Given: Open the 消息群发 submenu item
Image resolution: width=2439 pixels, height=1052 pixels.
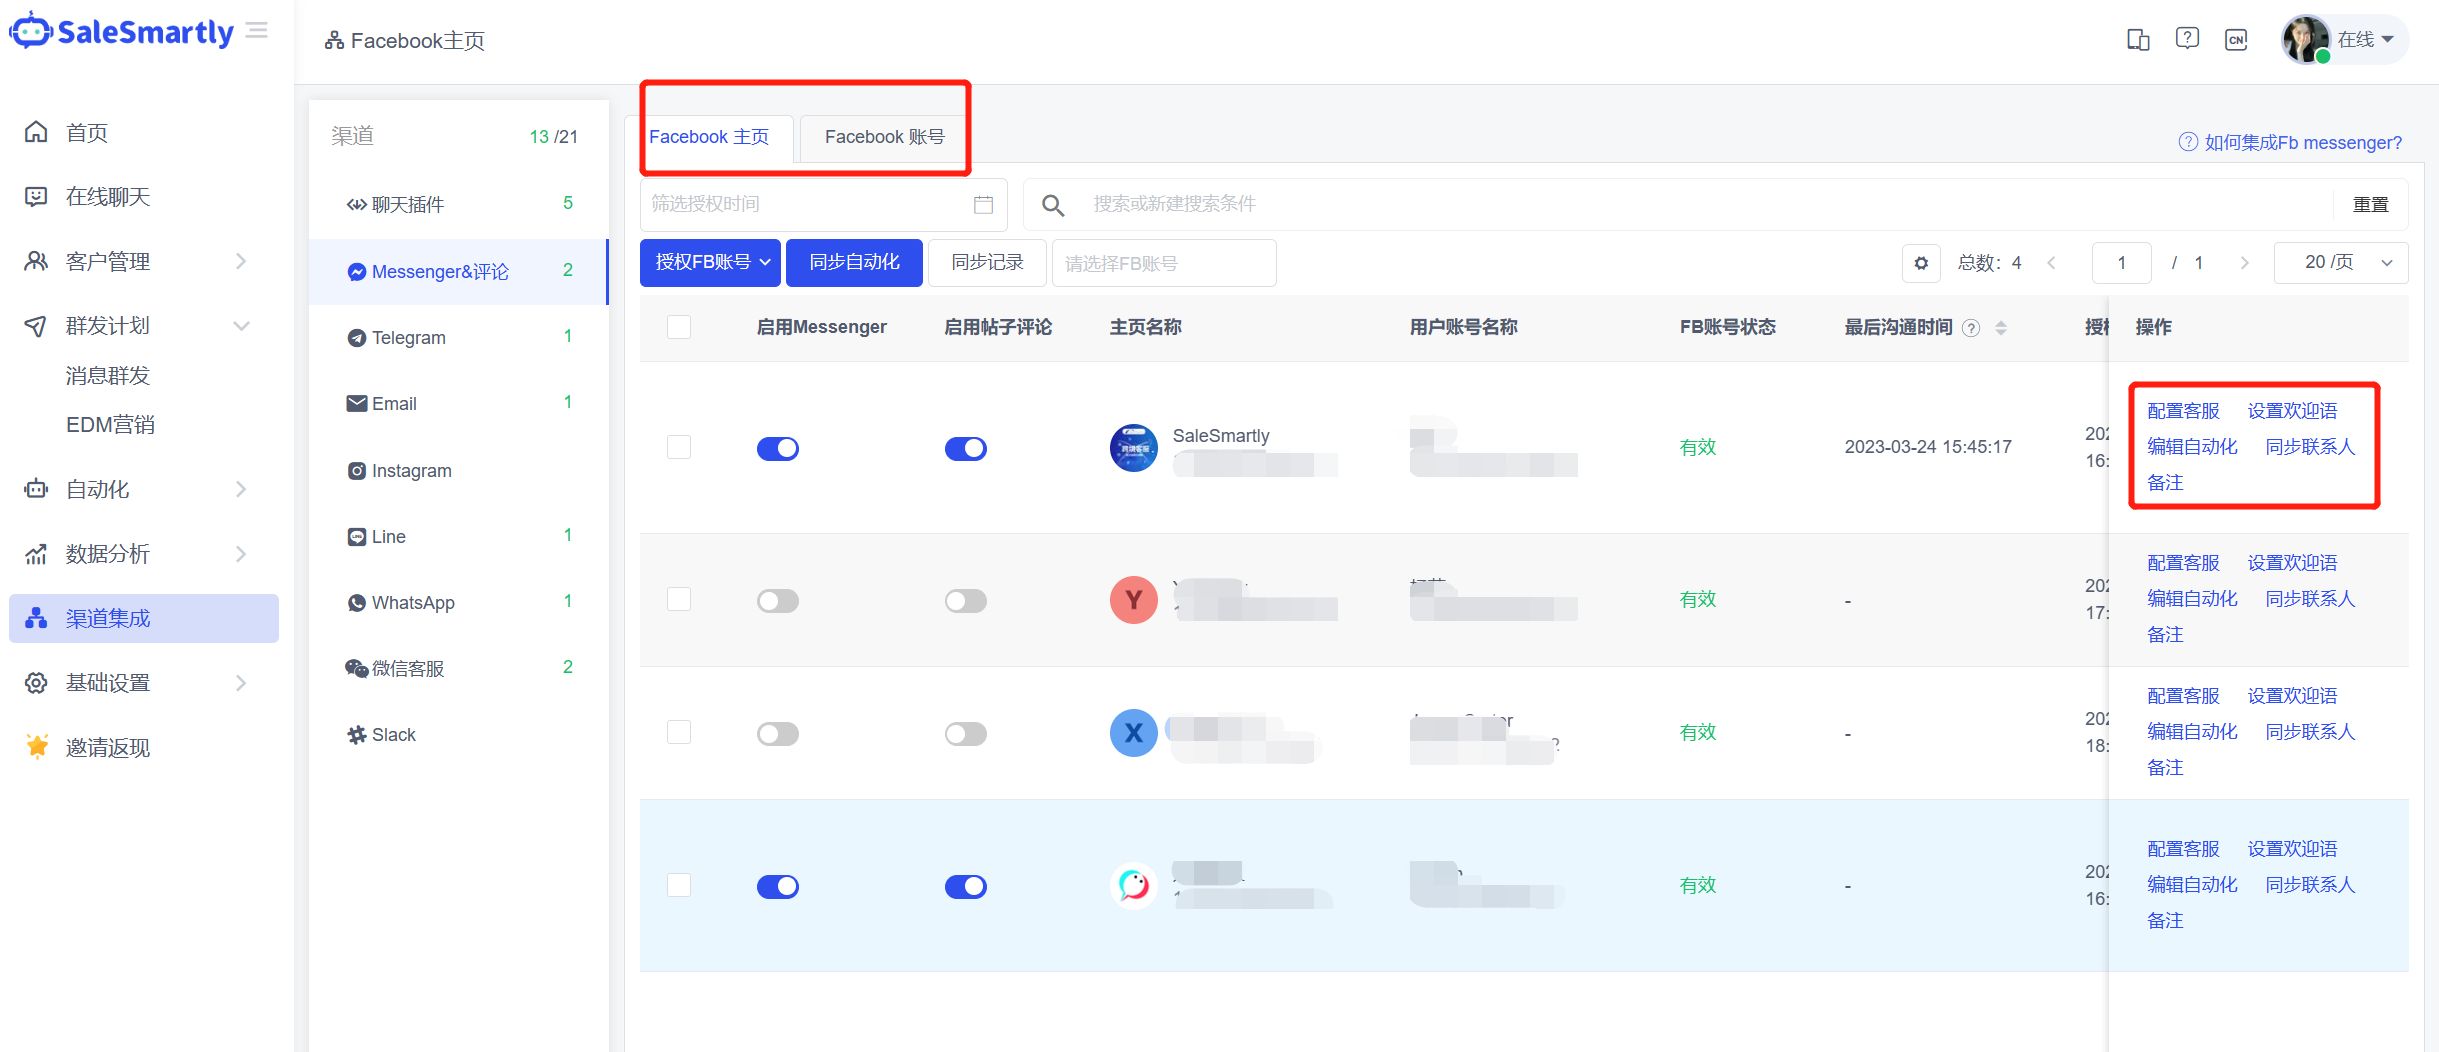Looking at the screenshot, I should tap(108, 376).
